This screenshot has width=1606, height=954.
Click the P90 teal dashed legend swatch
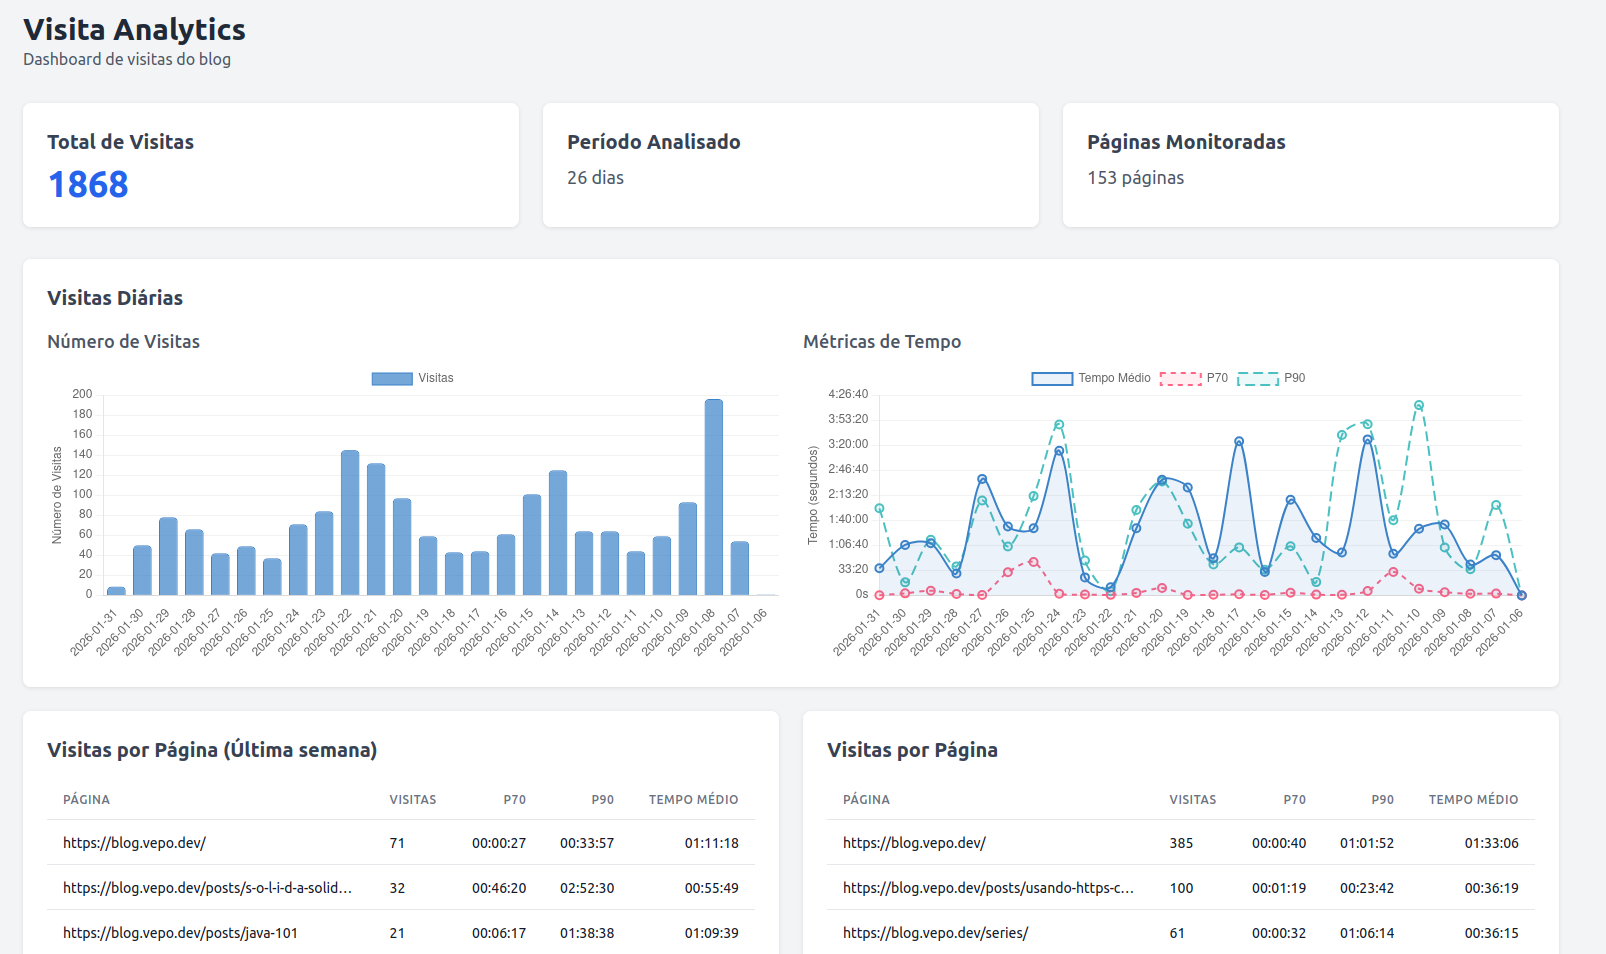click(1258, 379)
